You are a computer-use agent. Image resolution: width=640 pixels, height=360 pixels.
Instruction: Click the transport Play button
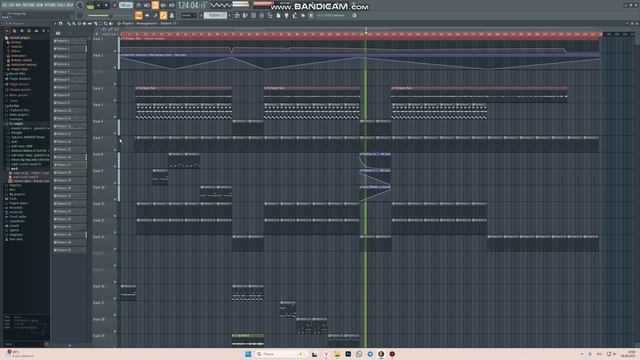point(98,5)
